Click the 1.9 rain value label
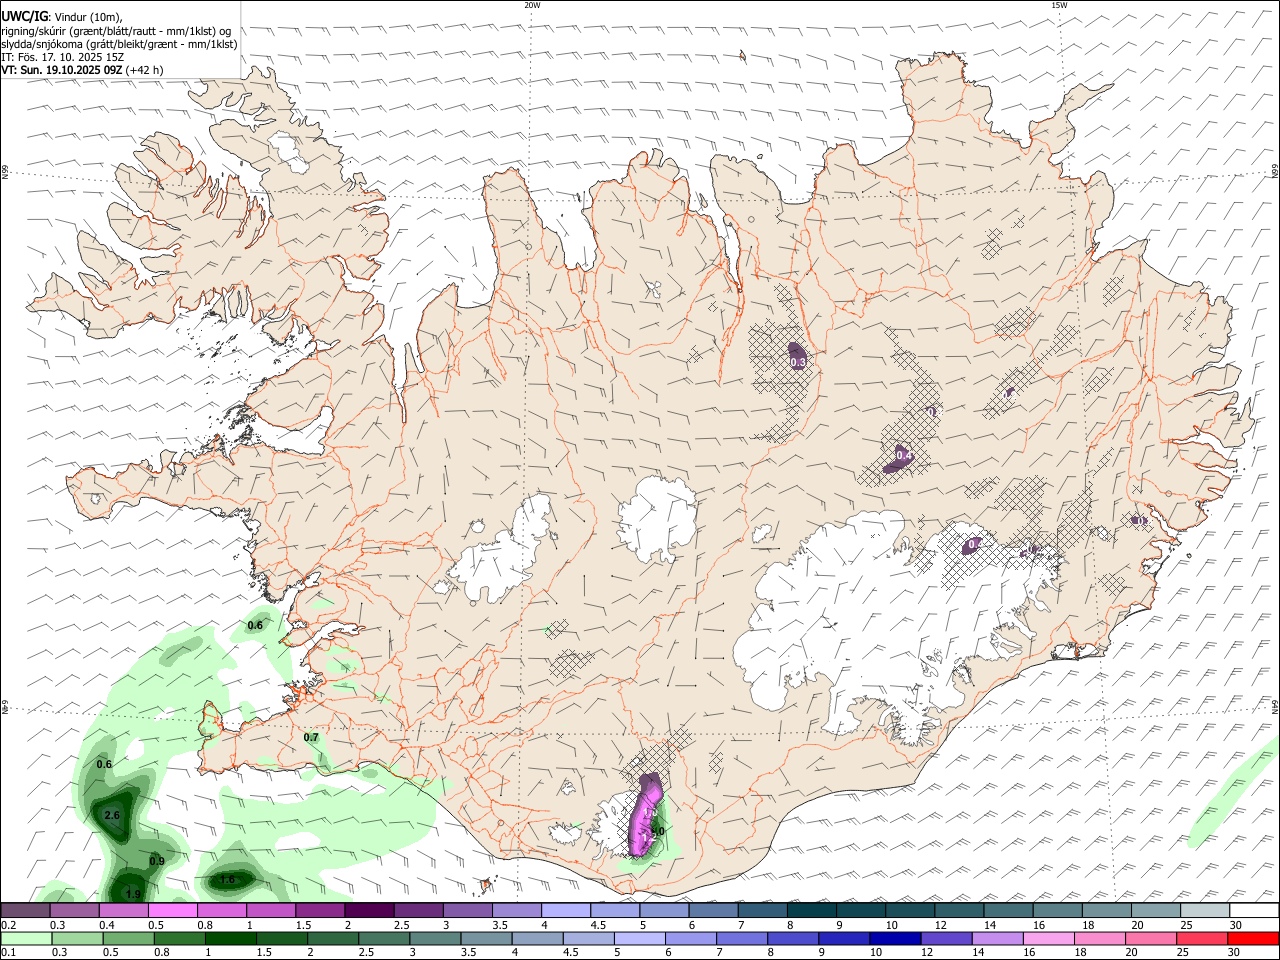This screenshot has width=1280, height=960. [x=133, y=894]
